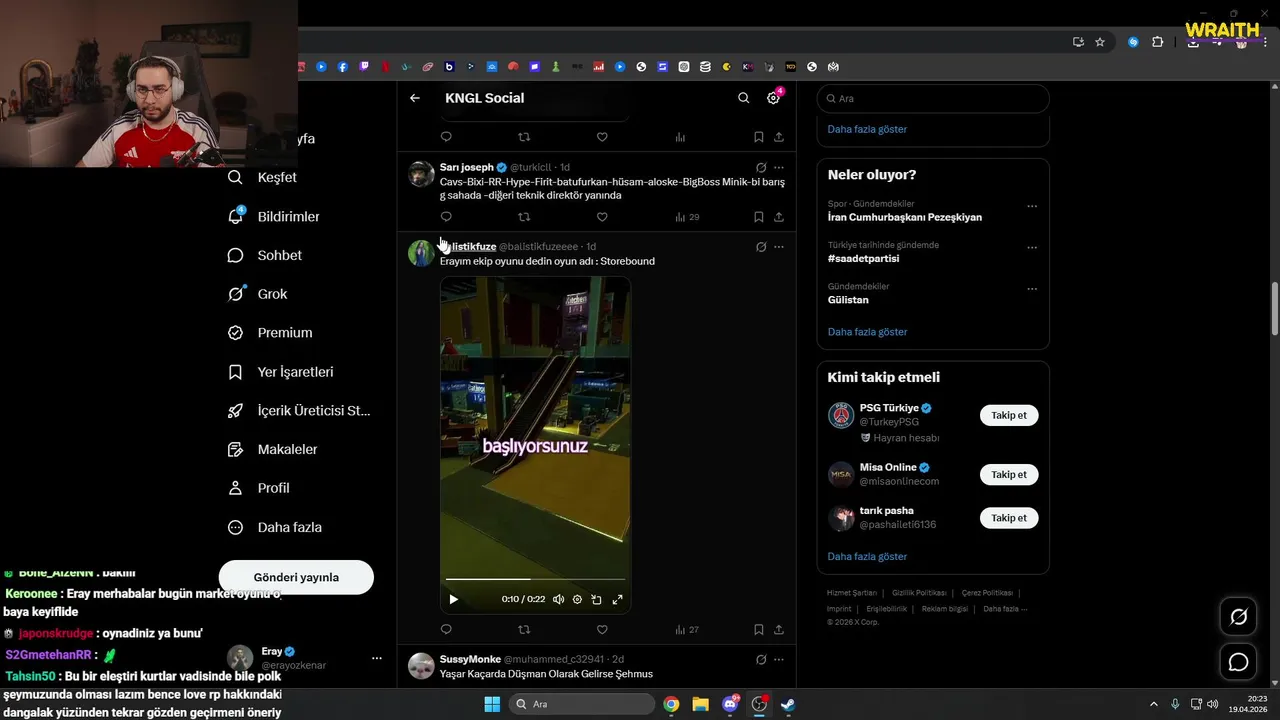Follow tarık pasha with Takip et
This screenshot has width=1280, height=720.
[x=1009, y=518]
